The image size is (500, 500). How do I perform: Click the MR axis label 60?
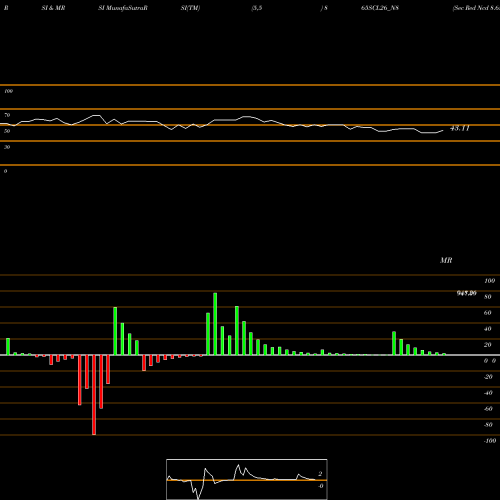coord(488,313)
